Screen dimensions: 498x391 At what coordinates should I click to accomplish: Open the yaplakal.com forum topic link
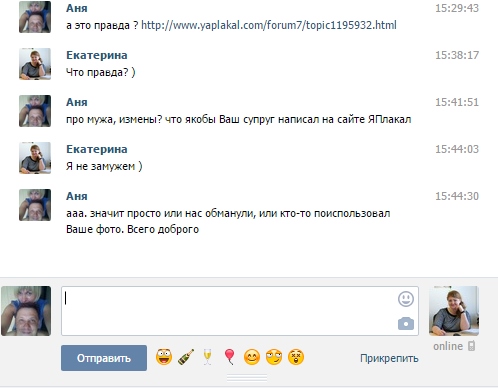tap(269, 25)
